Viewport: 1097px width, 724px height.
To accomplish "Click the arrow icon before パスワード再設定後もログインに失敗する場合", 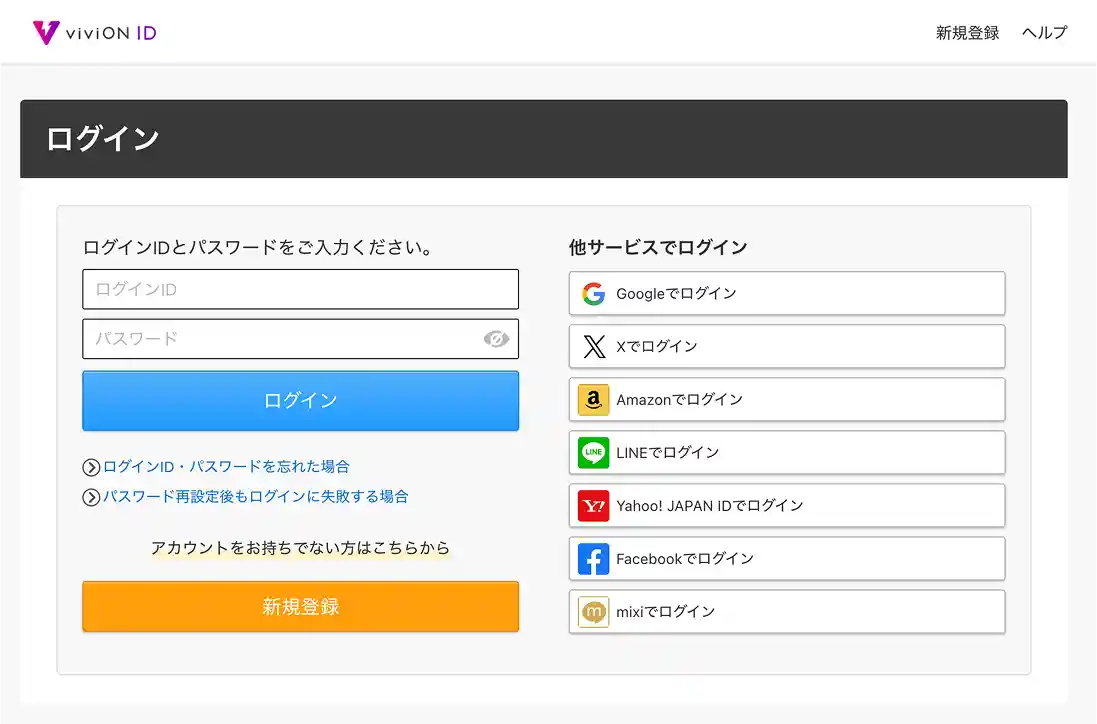I will (x=91, y=497).
